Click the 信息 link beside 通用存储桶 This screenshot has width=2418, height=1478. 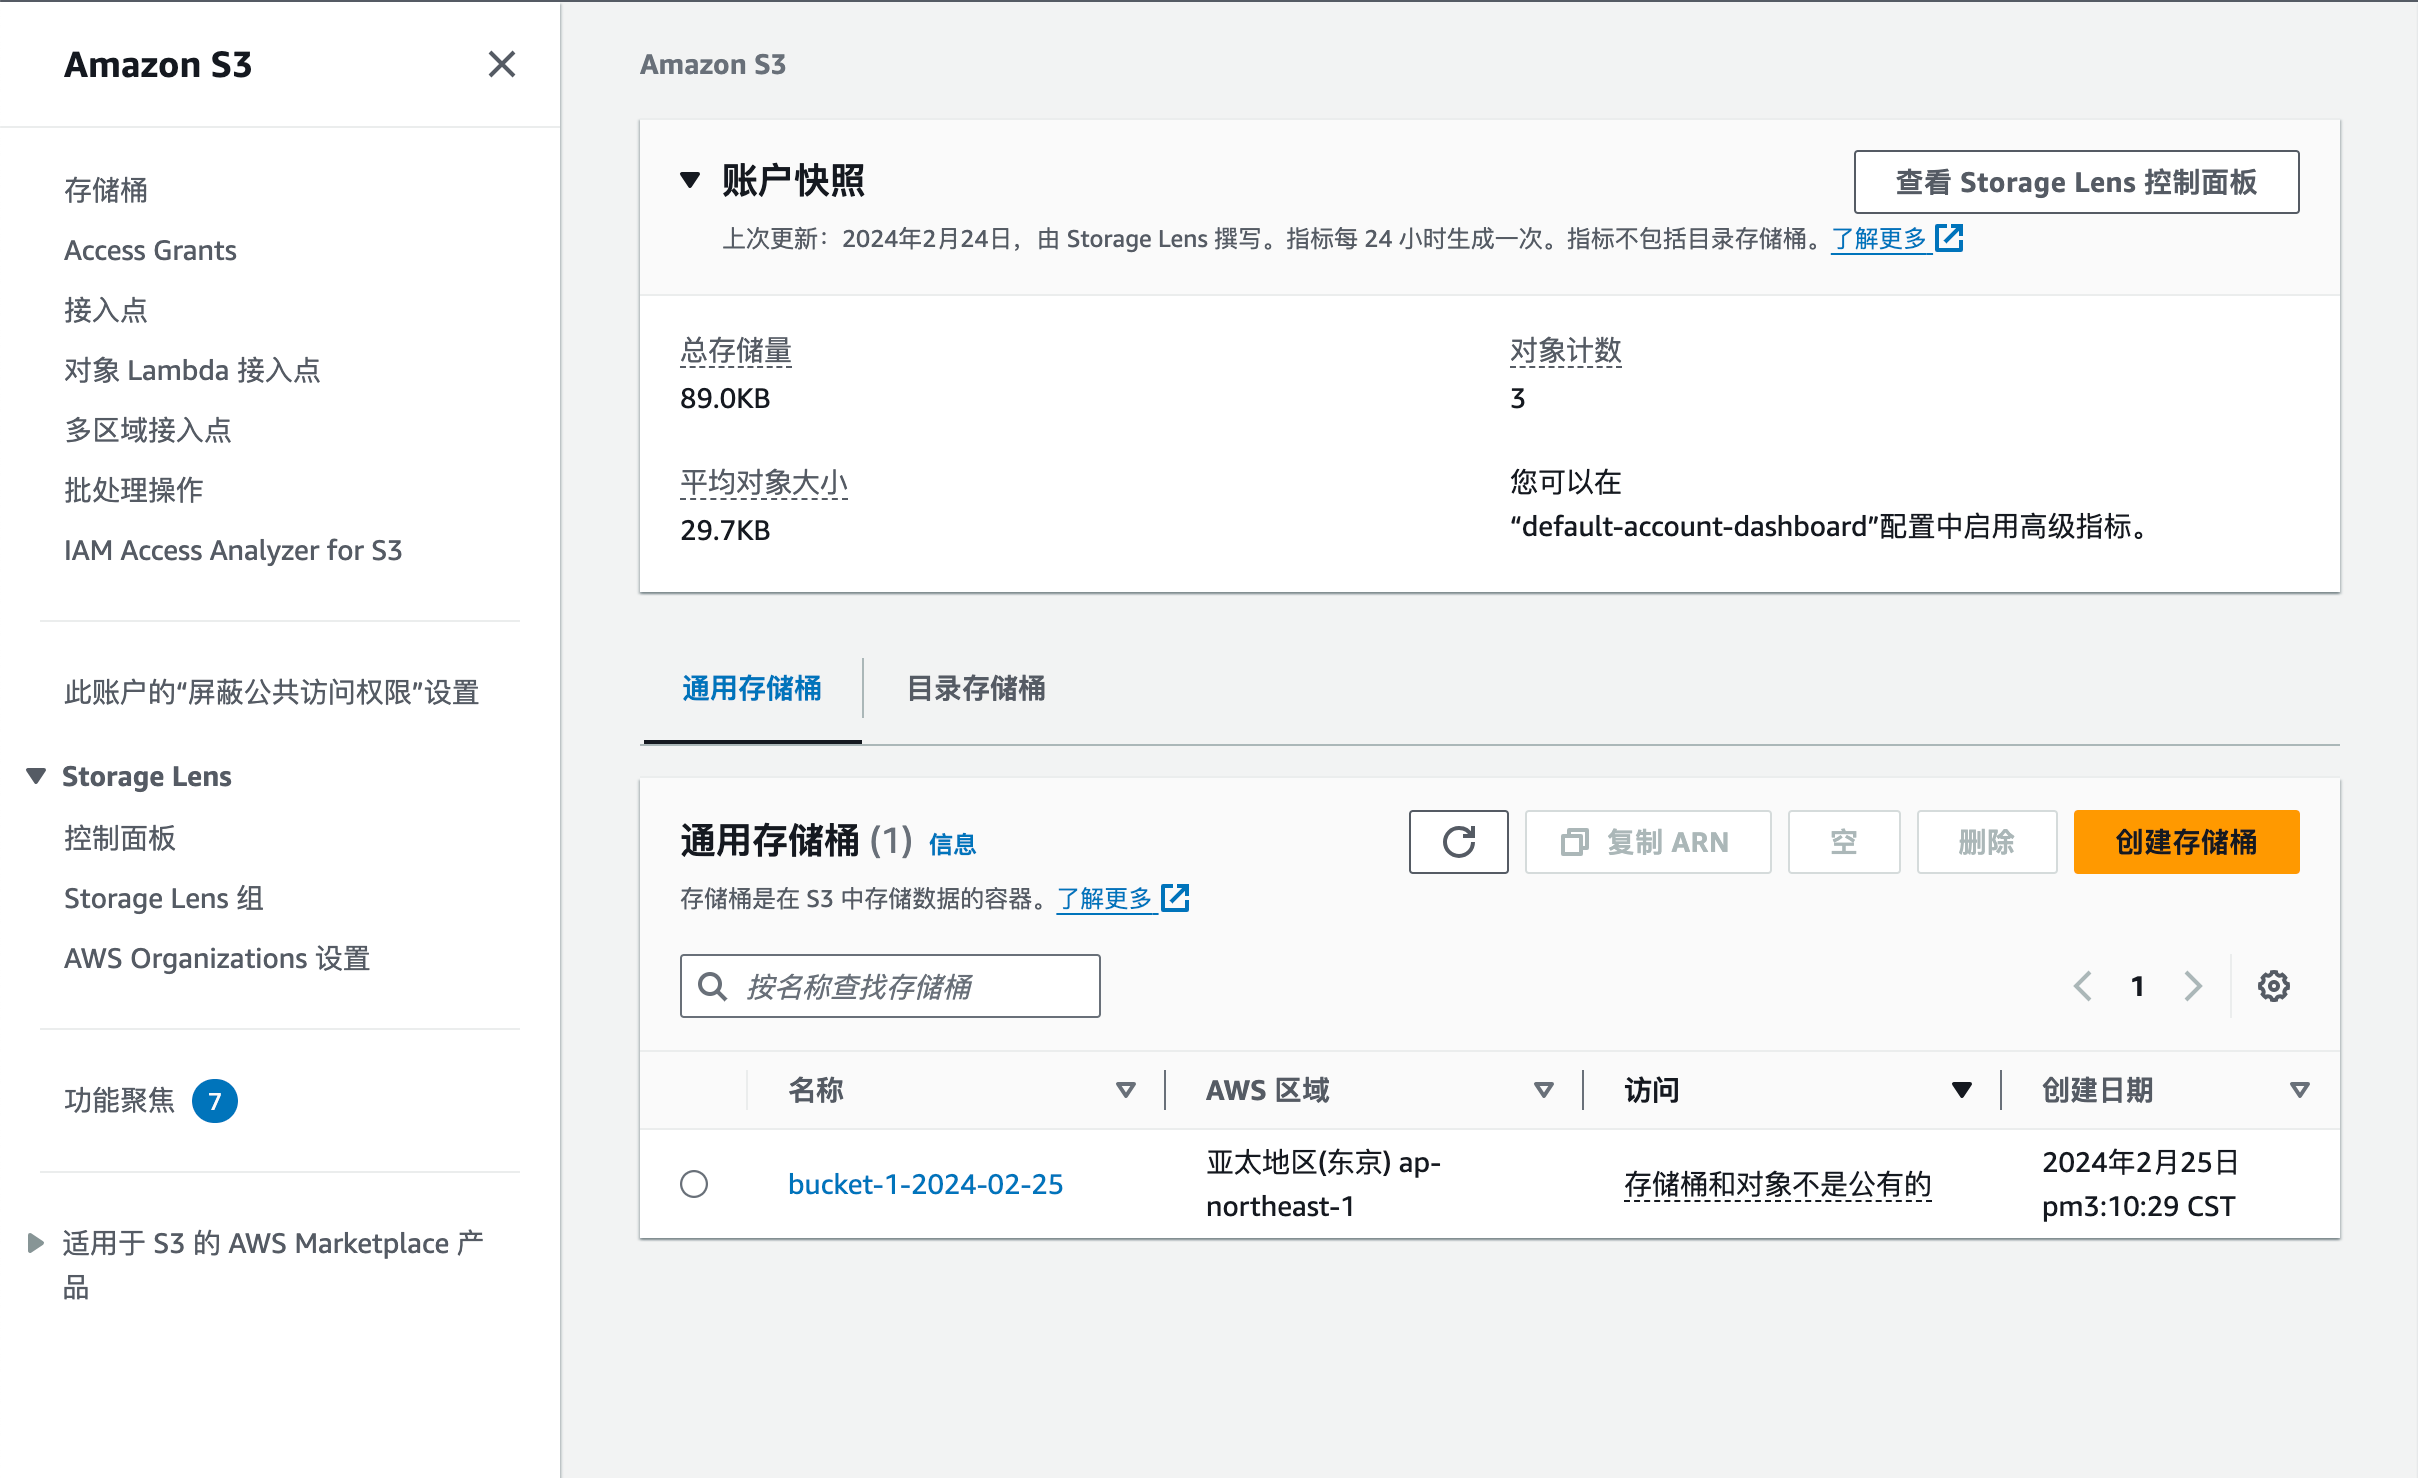(x=952, y=845)
